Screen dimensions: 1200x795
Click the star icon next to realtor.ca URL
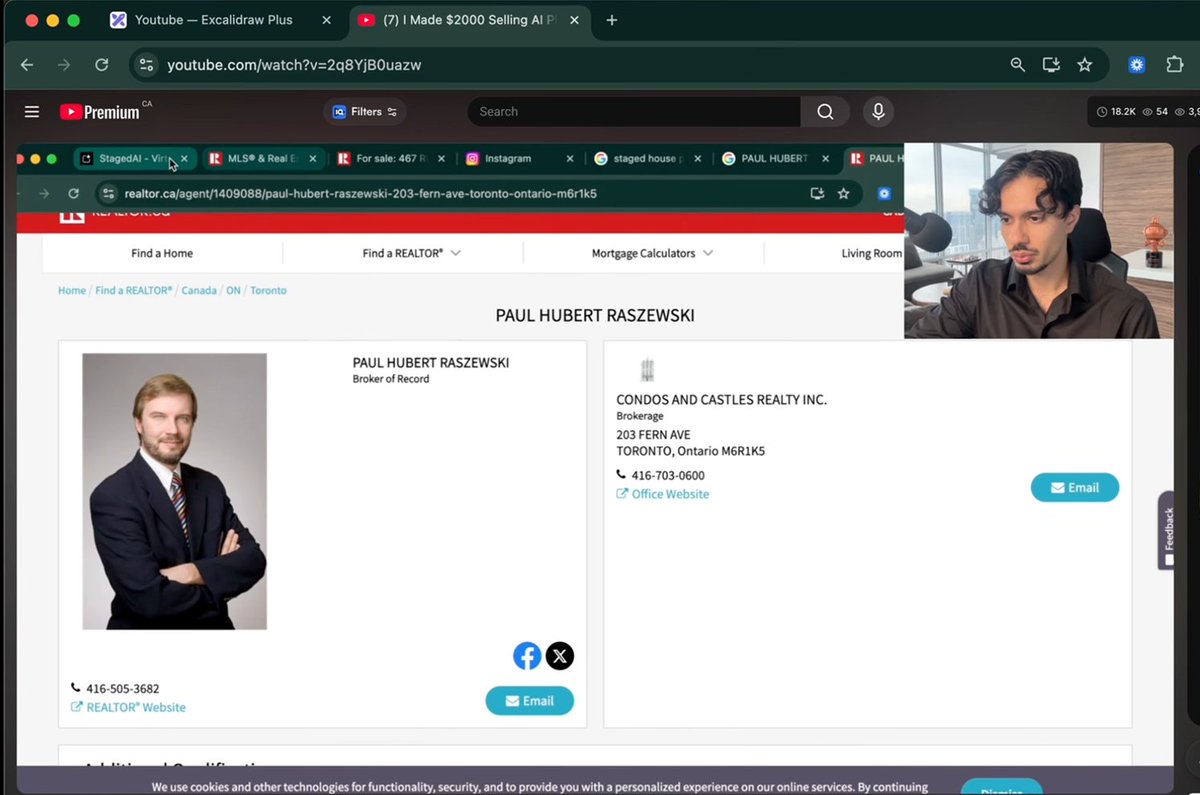pyautogui.click(x=844, y=194)
